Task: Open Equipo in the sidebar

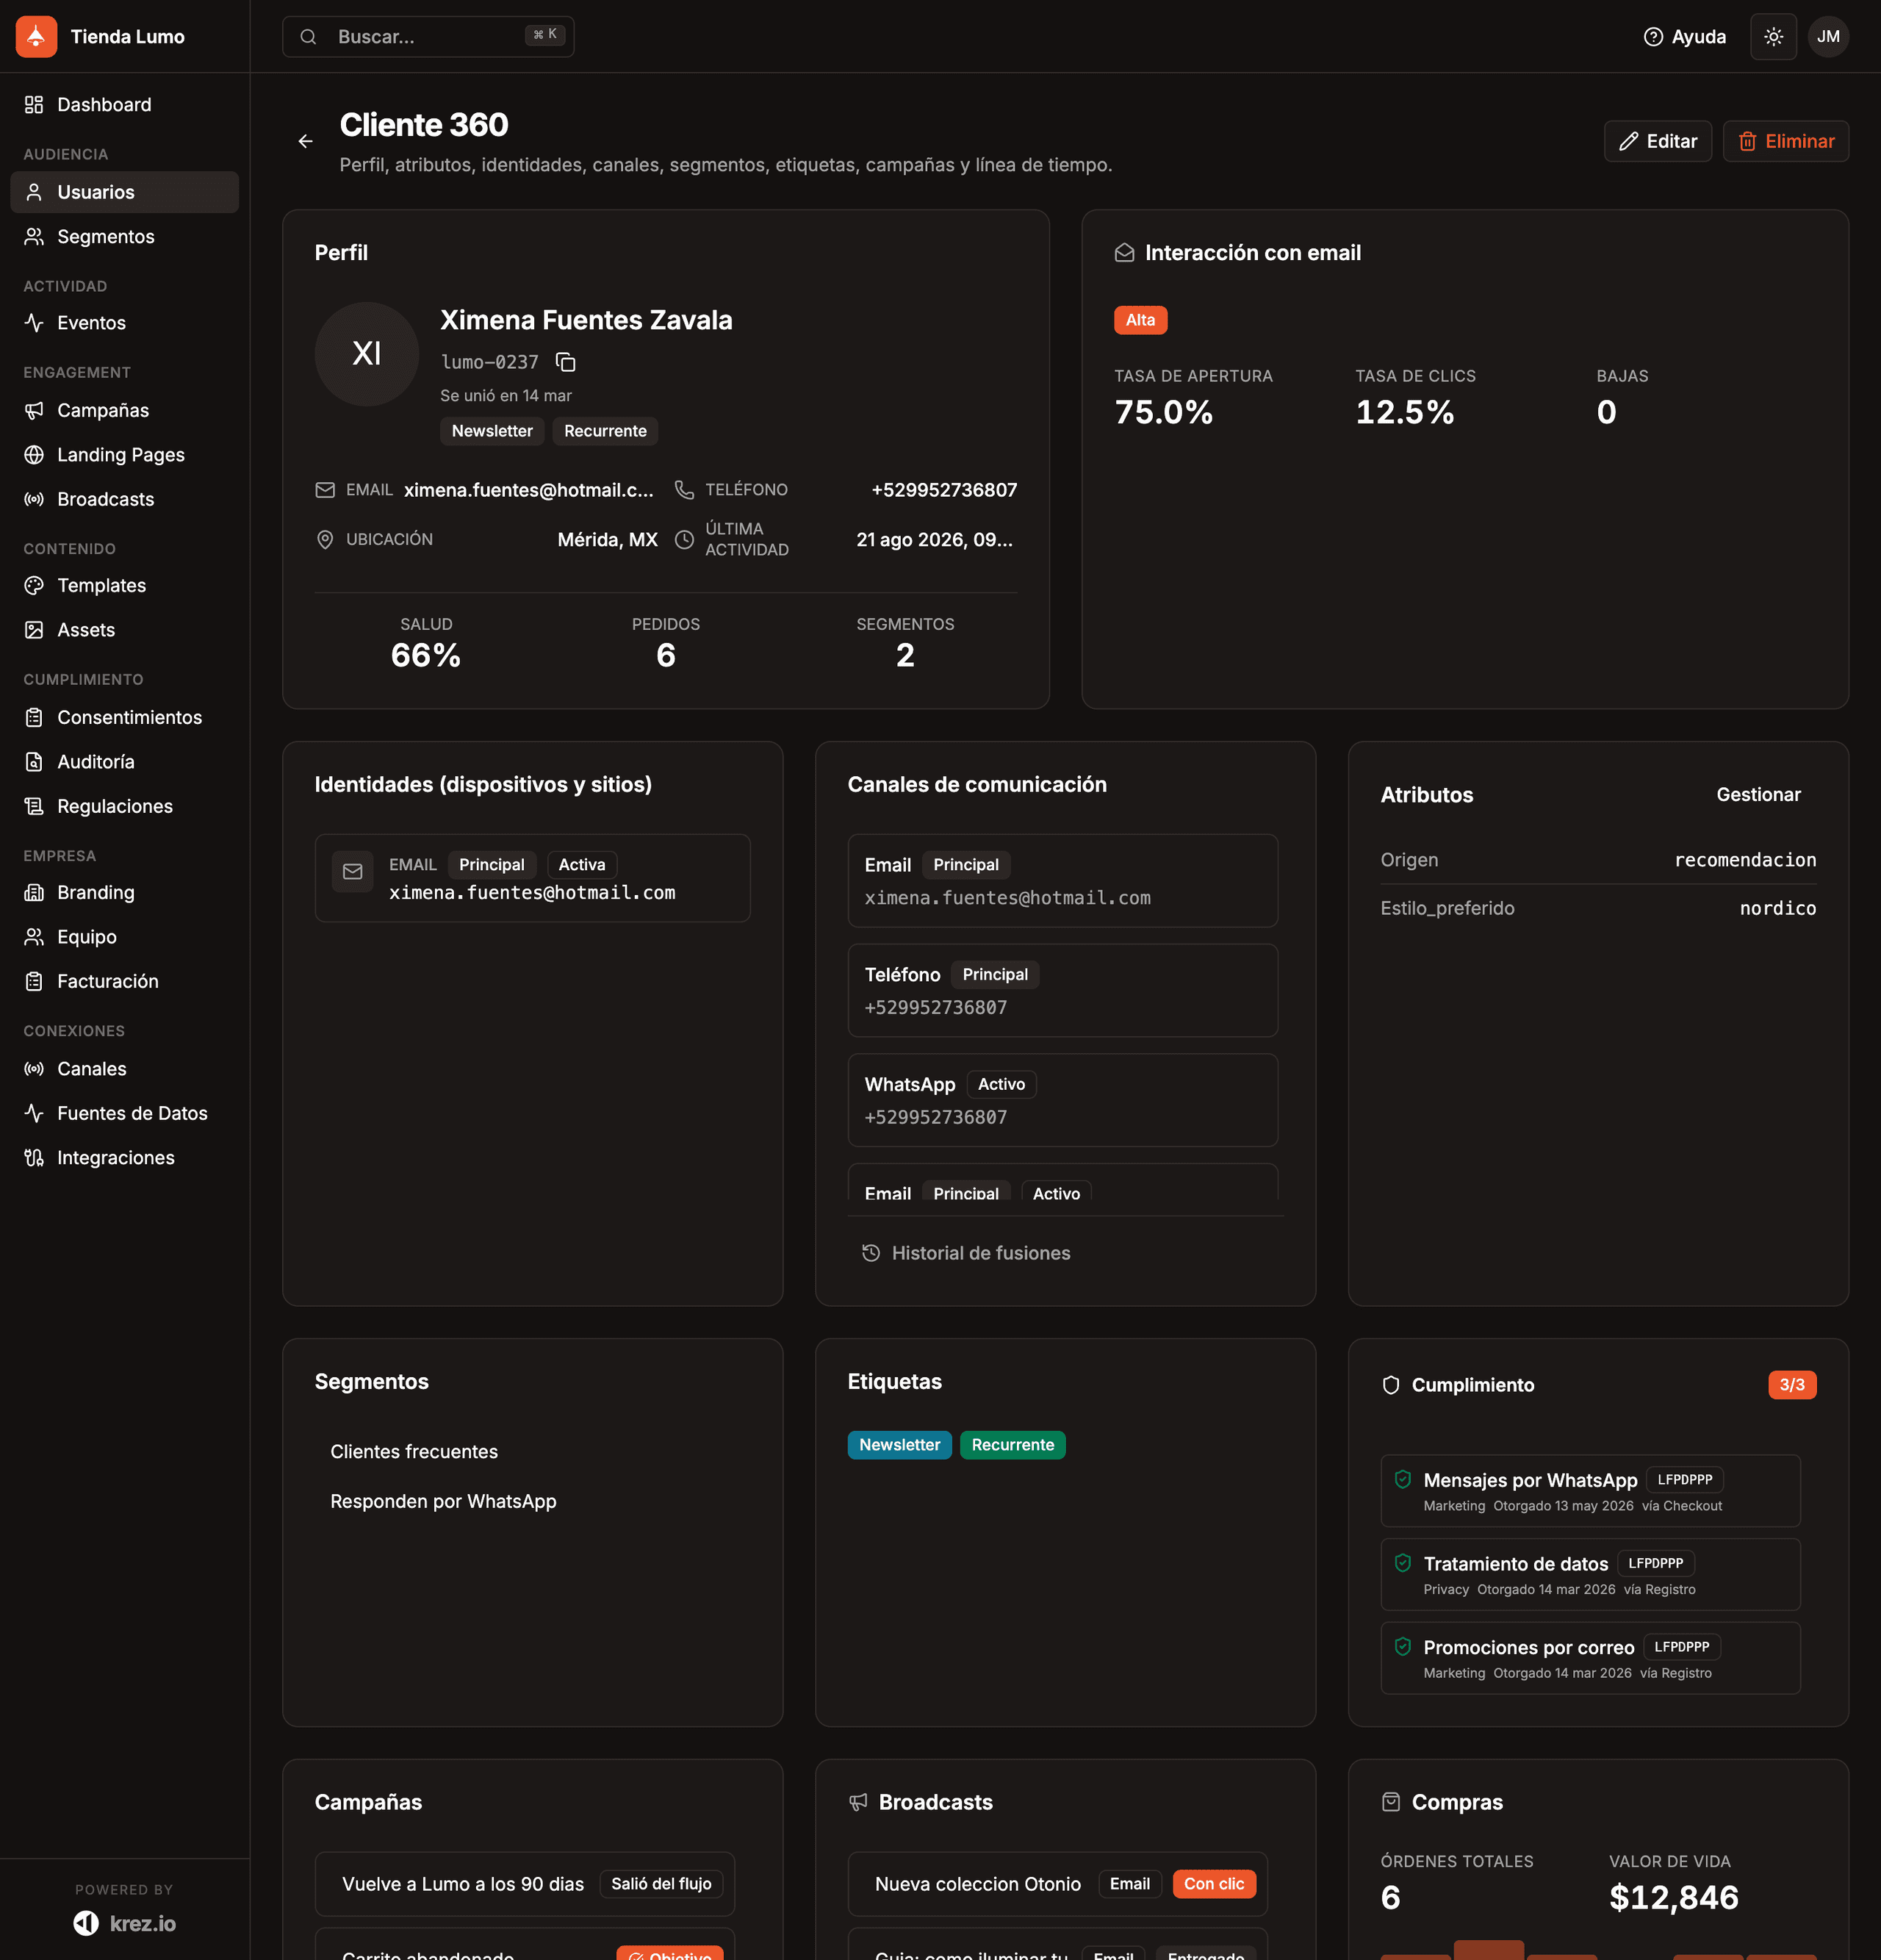Action: 124,937
